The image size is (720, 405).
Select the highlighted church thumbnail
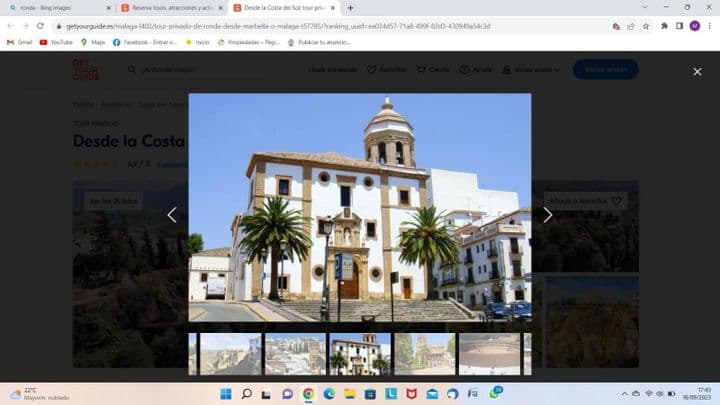(360, 354)
